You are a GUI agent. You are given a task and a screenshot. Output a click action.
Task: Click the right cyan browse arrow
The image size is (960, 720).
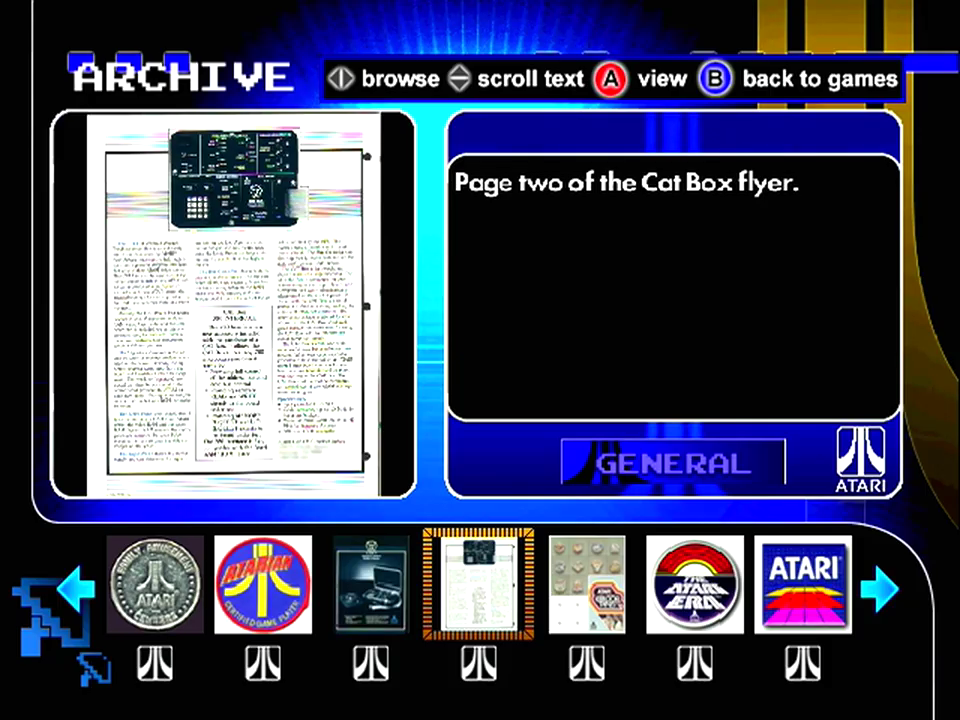pos(879,588)
